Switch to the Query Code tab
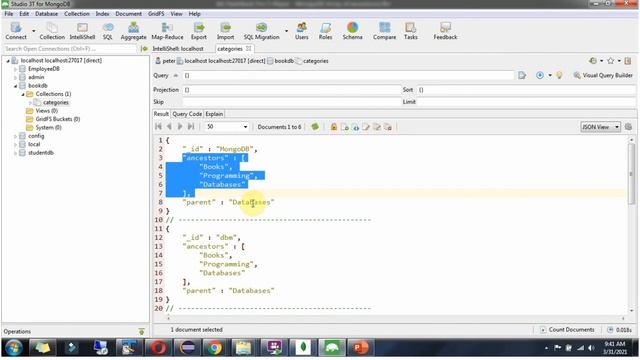The width and height of the screenshot is (640, 360). click(187, 114)
